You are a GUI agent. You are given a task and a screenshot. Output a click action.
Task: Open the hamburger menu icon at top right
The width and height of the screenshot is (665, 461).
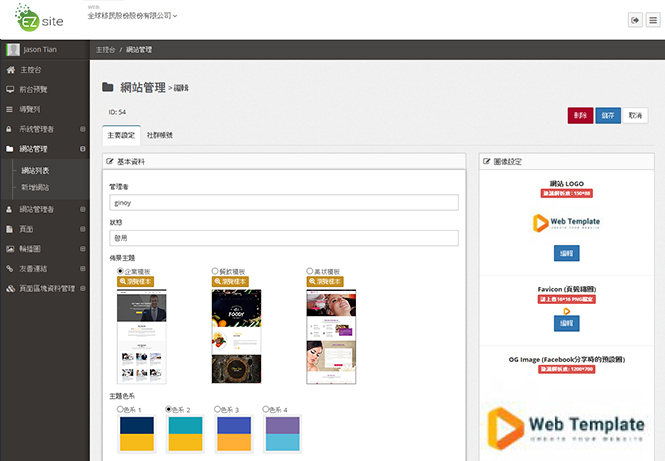pos(653,20)
